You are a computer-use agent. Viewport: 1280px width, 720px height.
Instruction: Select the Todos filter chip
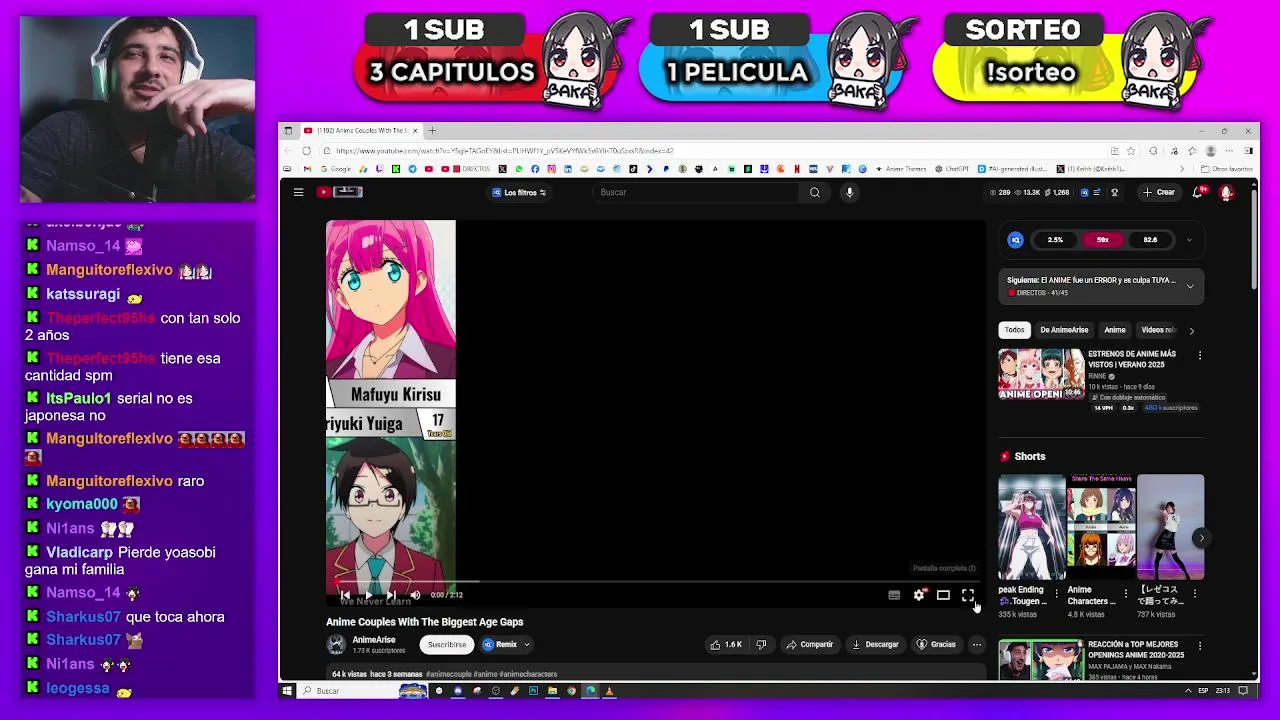(x=1014, y=330)
